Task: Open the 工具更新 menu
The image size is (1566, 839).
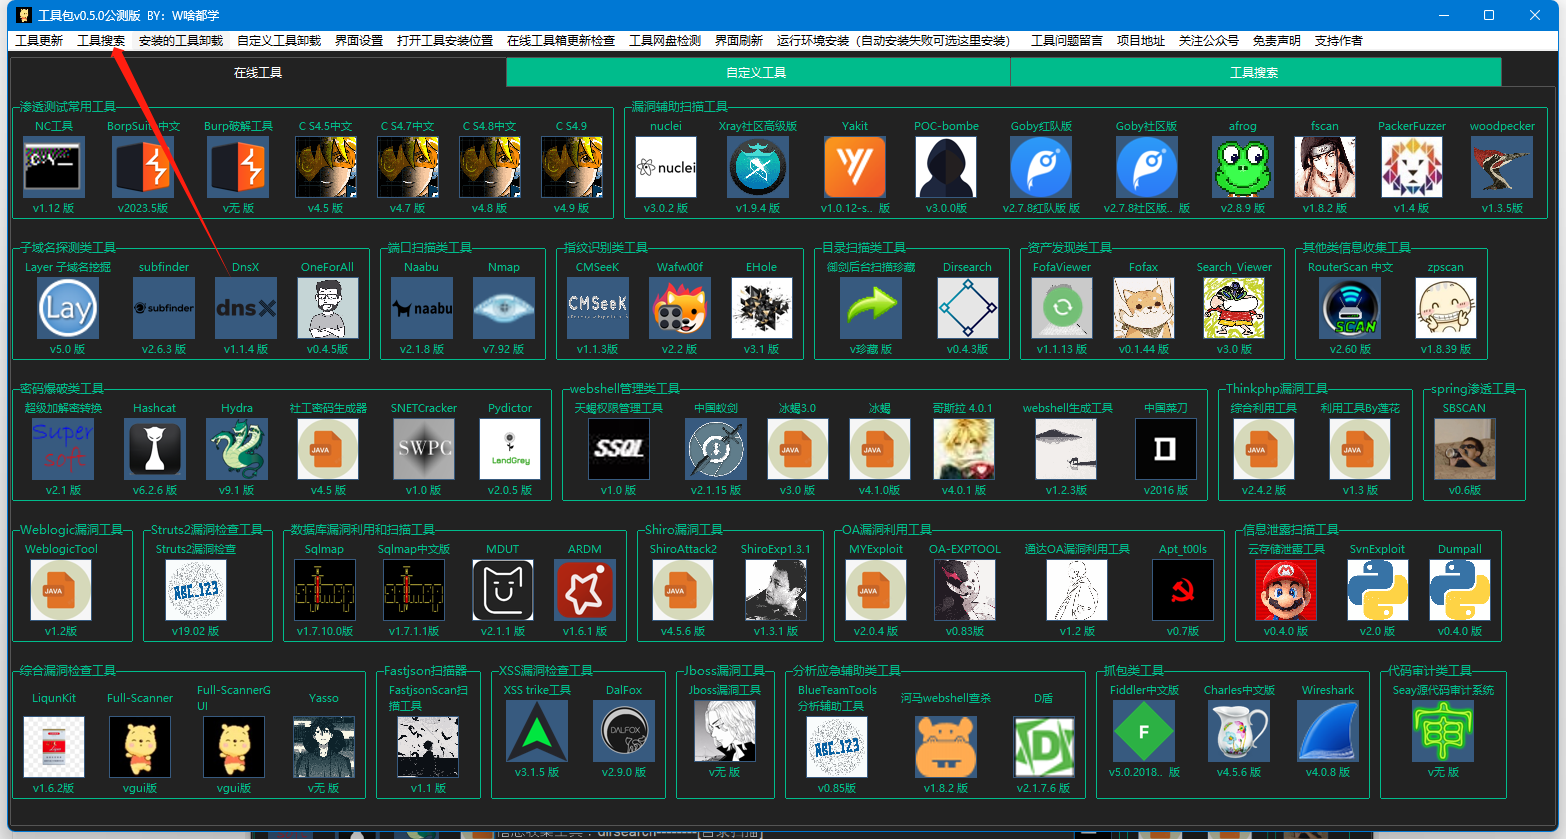Action: point(39,41)
